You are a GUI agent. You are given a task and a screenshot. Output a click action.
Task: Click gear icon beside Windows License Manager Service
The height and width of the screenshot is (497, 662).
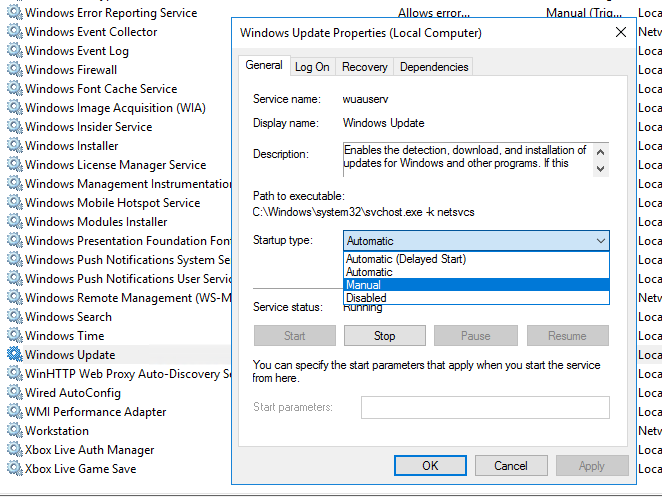(15, 165)
